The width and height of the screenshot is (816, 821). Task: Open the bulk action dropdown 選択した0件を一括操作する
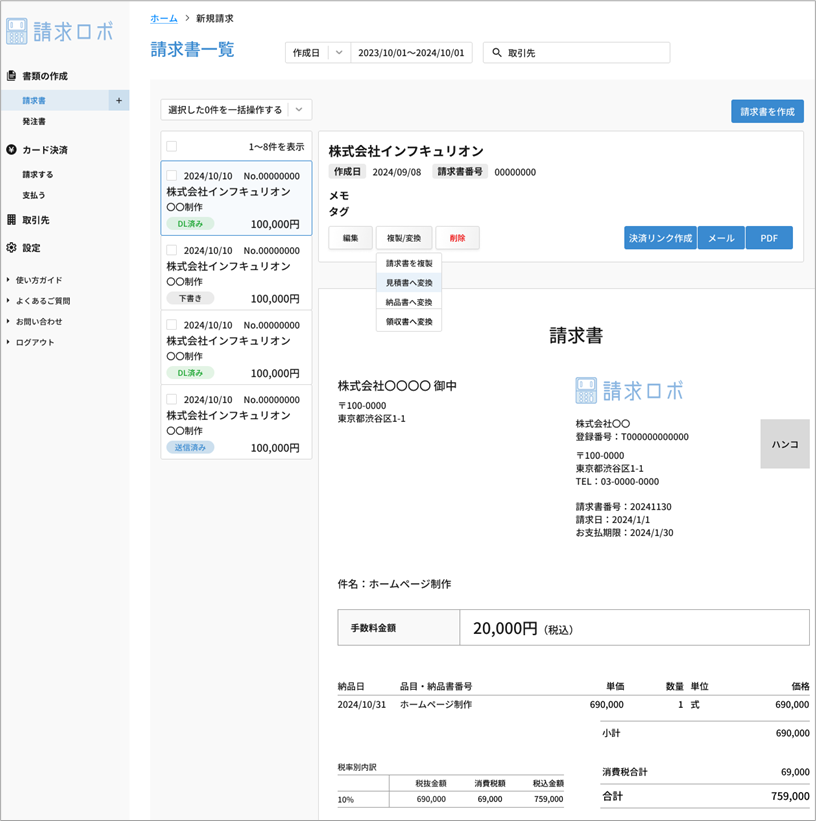click(236, 110)
